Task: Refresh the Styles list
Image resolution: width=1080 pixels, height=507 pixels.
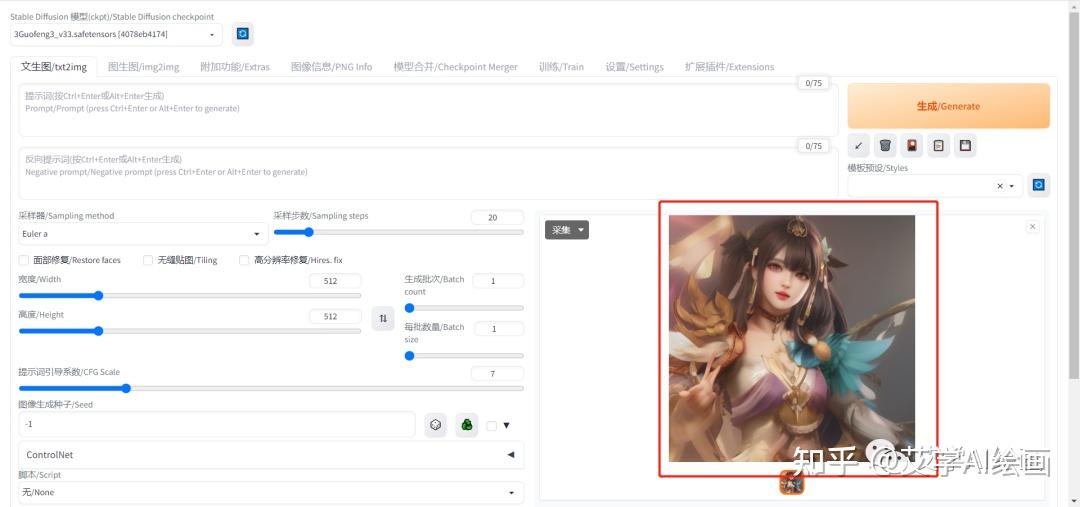Action: point(1039,185)
